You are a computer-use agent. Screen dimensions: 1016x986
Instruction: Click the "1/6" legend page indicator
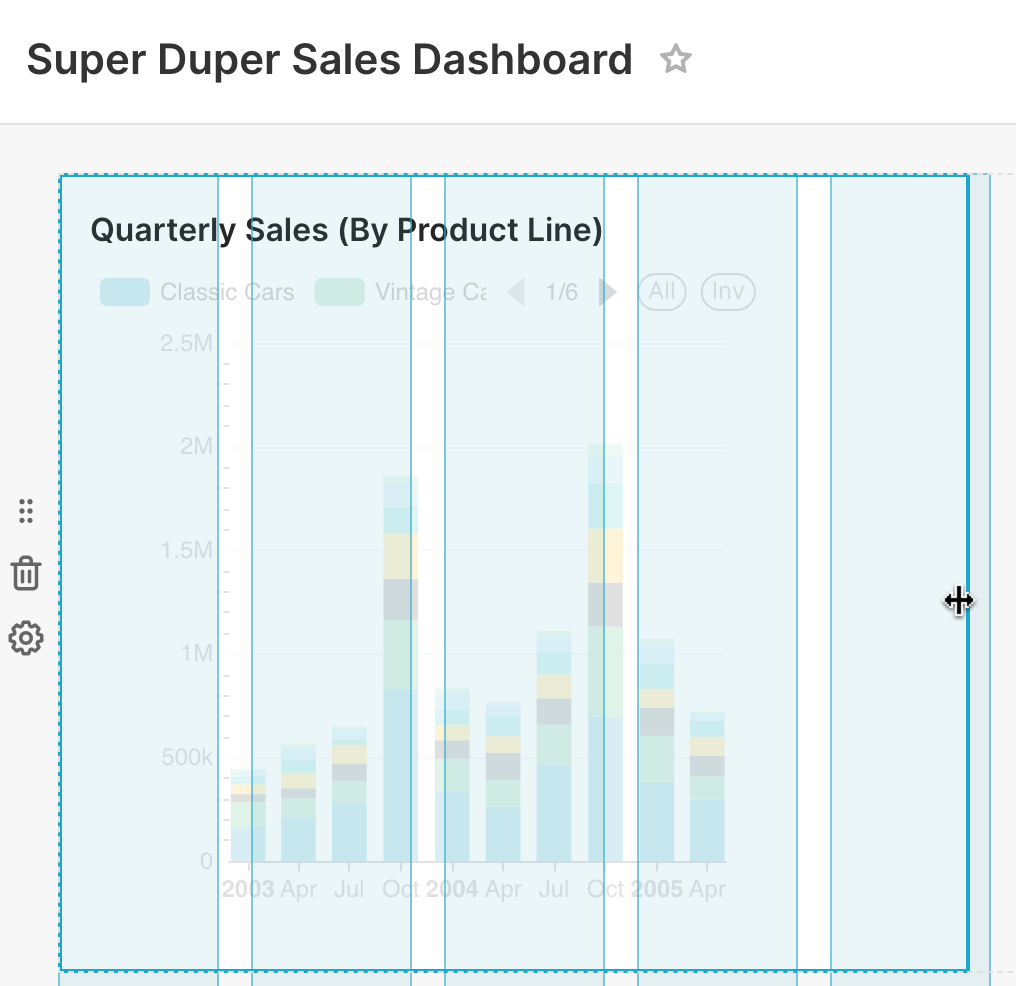(562, 292)
